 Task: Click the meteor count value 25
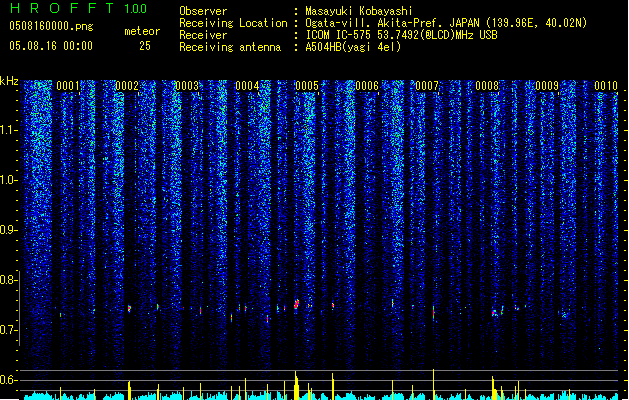click(145, 46)
